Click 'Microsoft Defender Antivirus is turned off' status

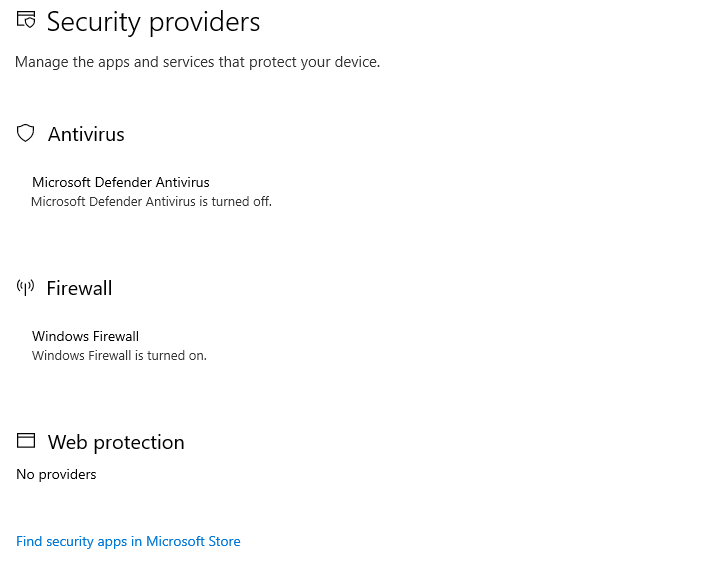click(x=151, y=201)
